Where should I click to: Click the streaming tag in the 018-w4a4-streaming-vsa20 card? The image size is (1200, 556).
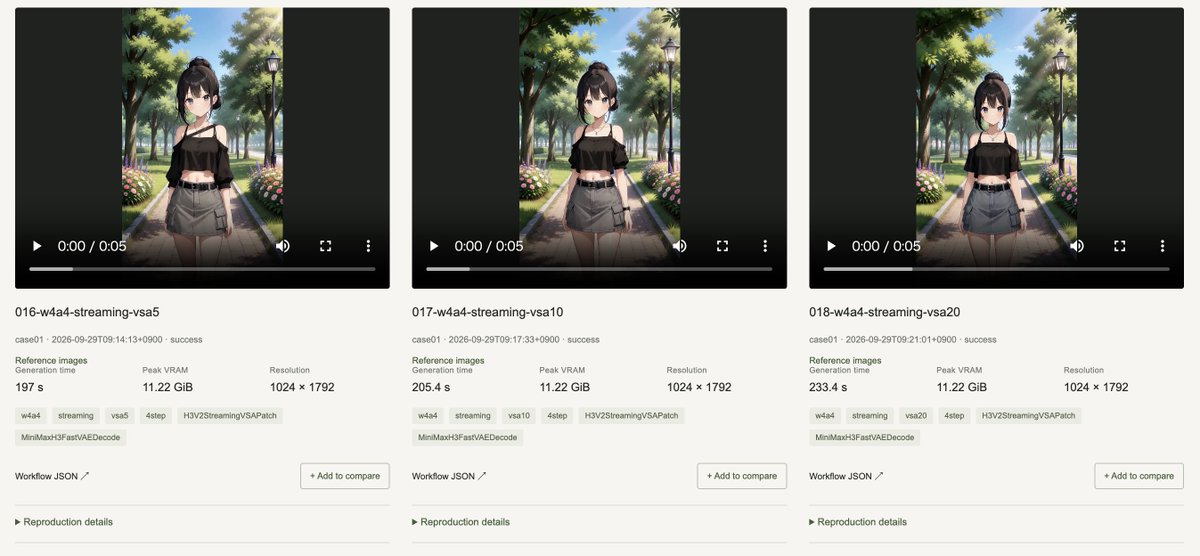[x=870, y=415]
